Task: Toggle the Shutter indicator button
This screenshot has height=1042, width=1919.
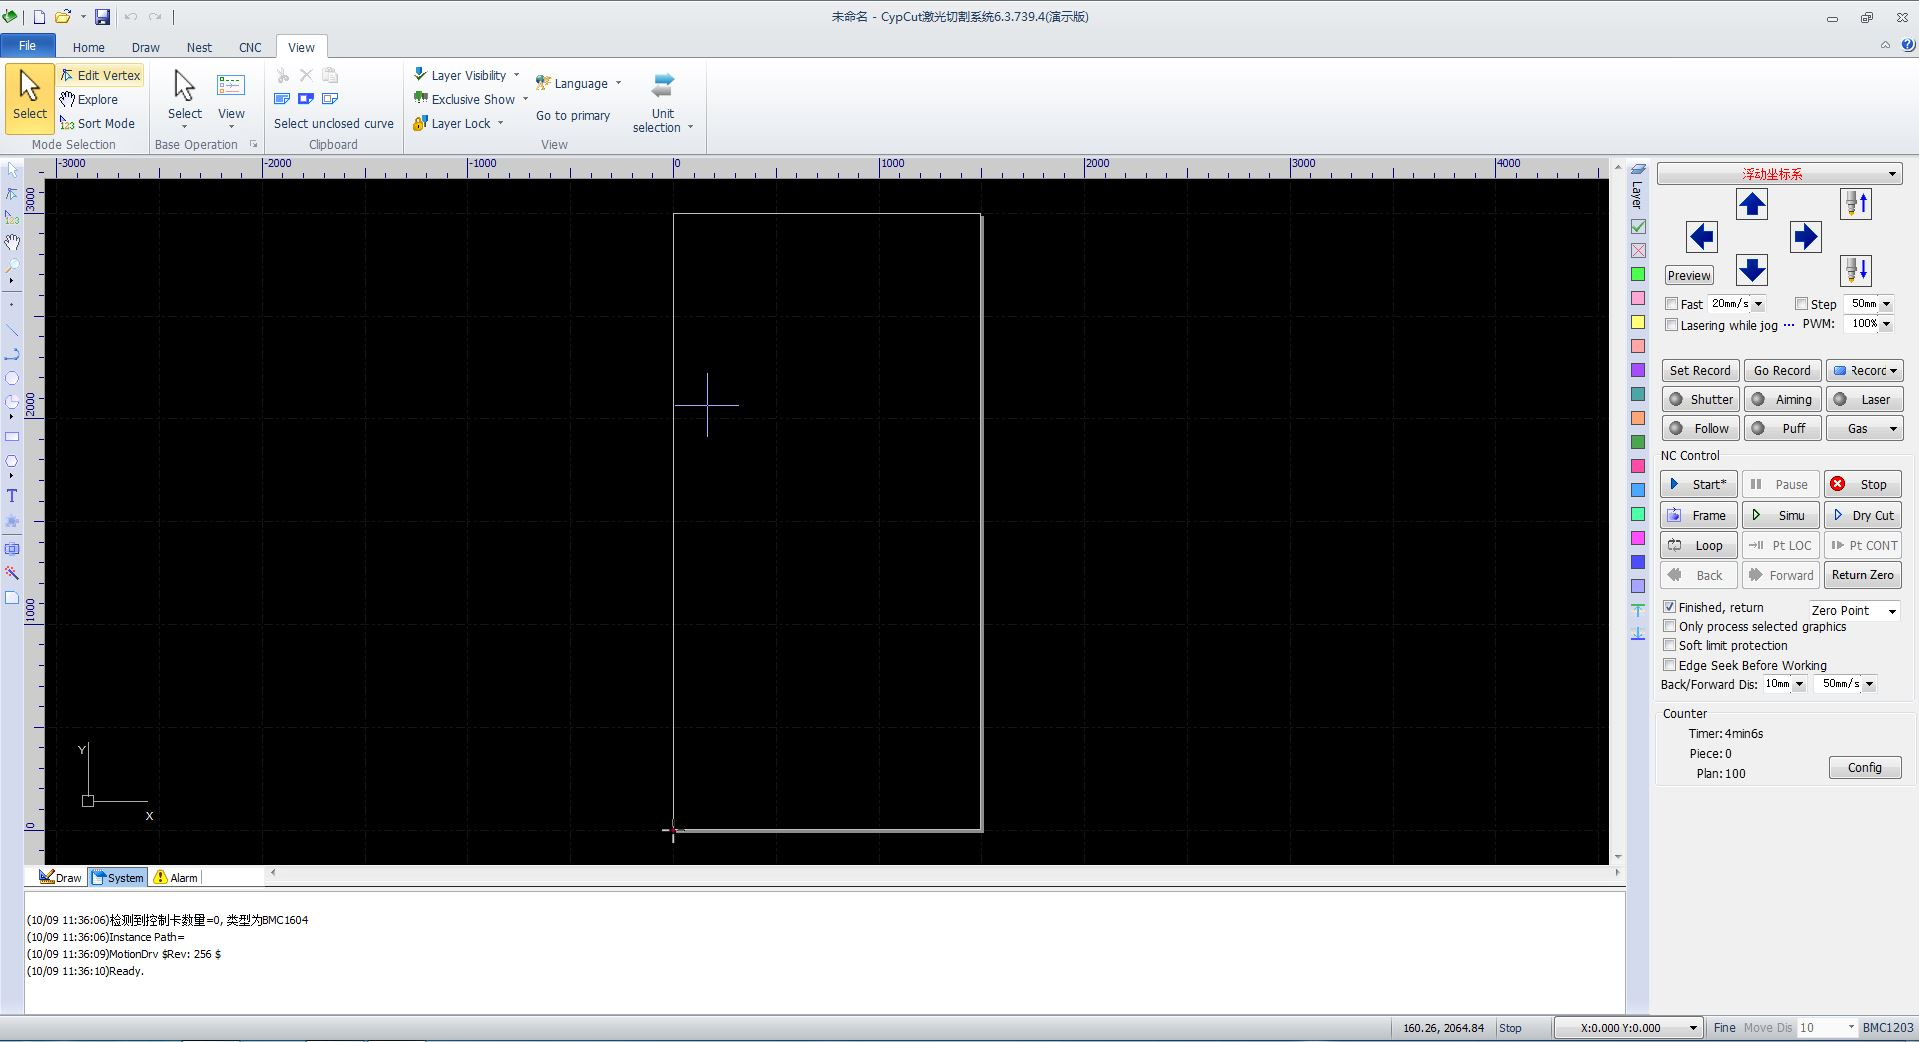Action: pos(1700,399)
